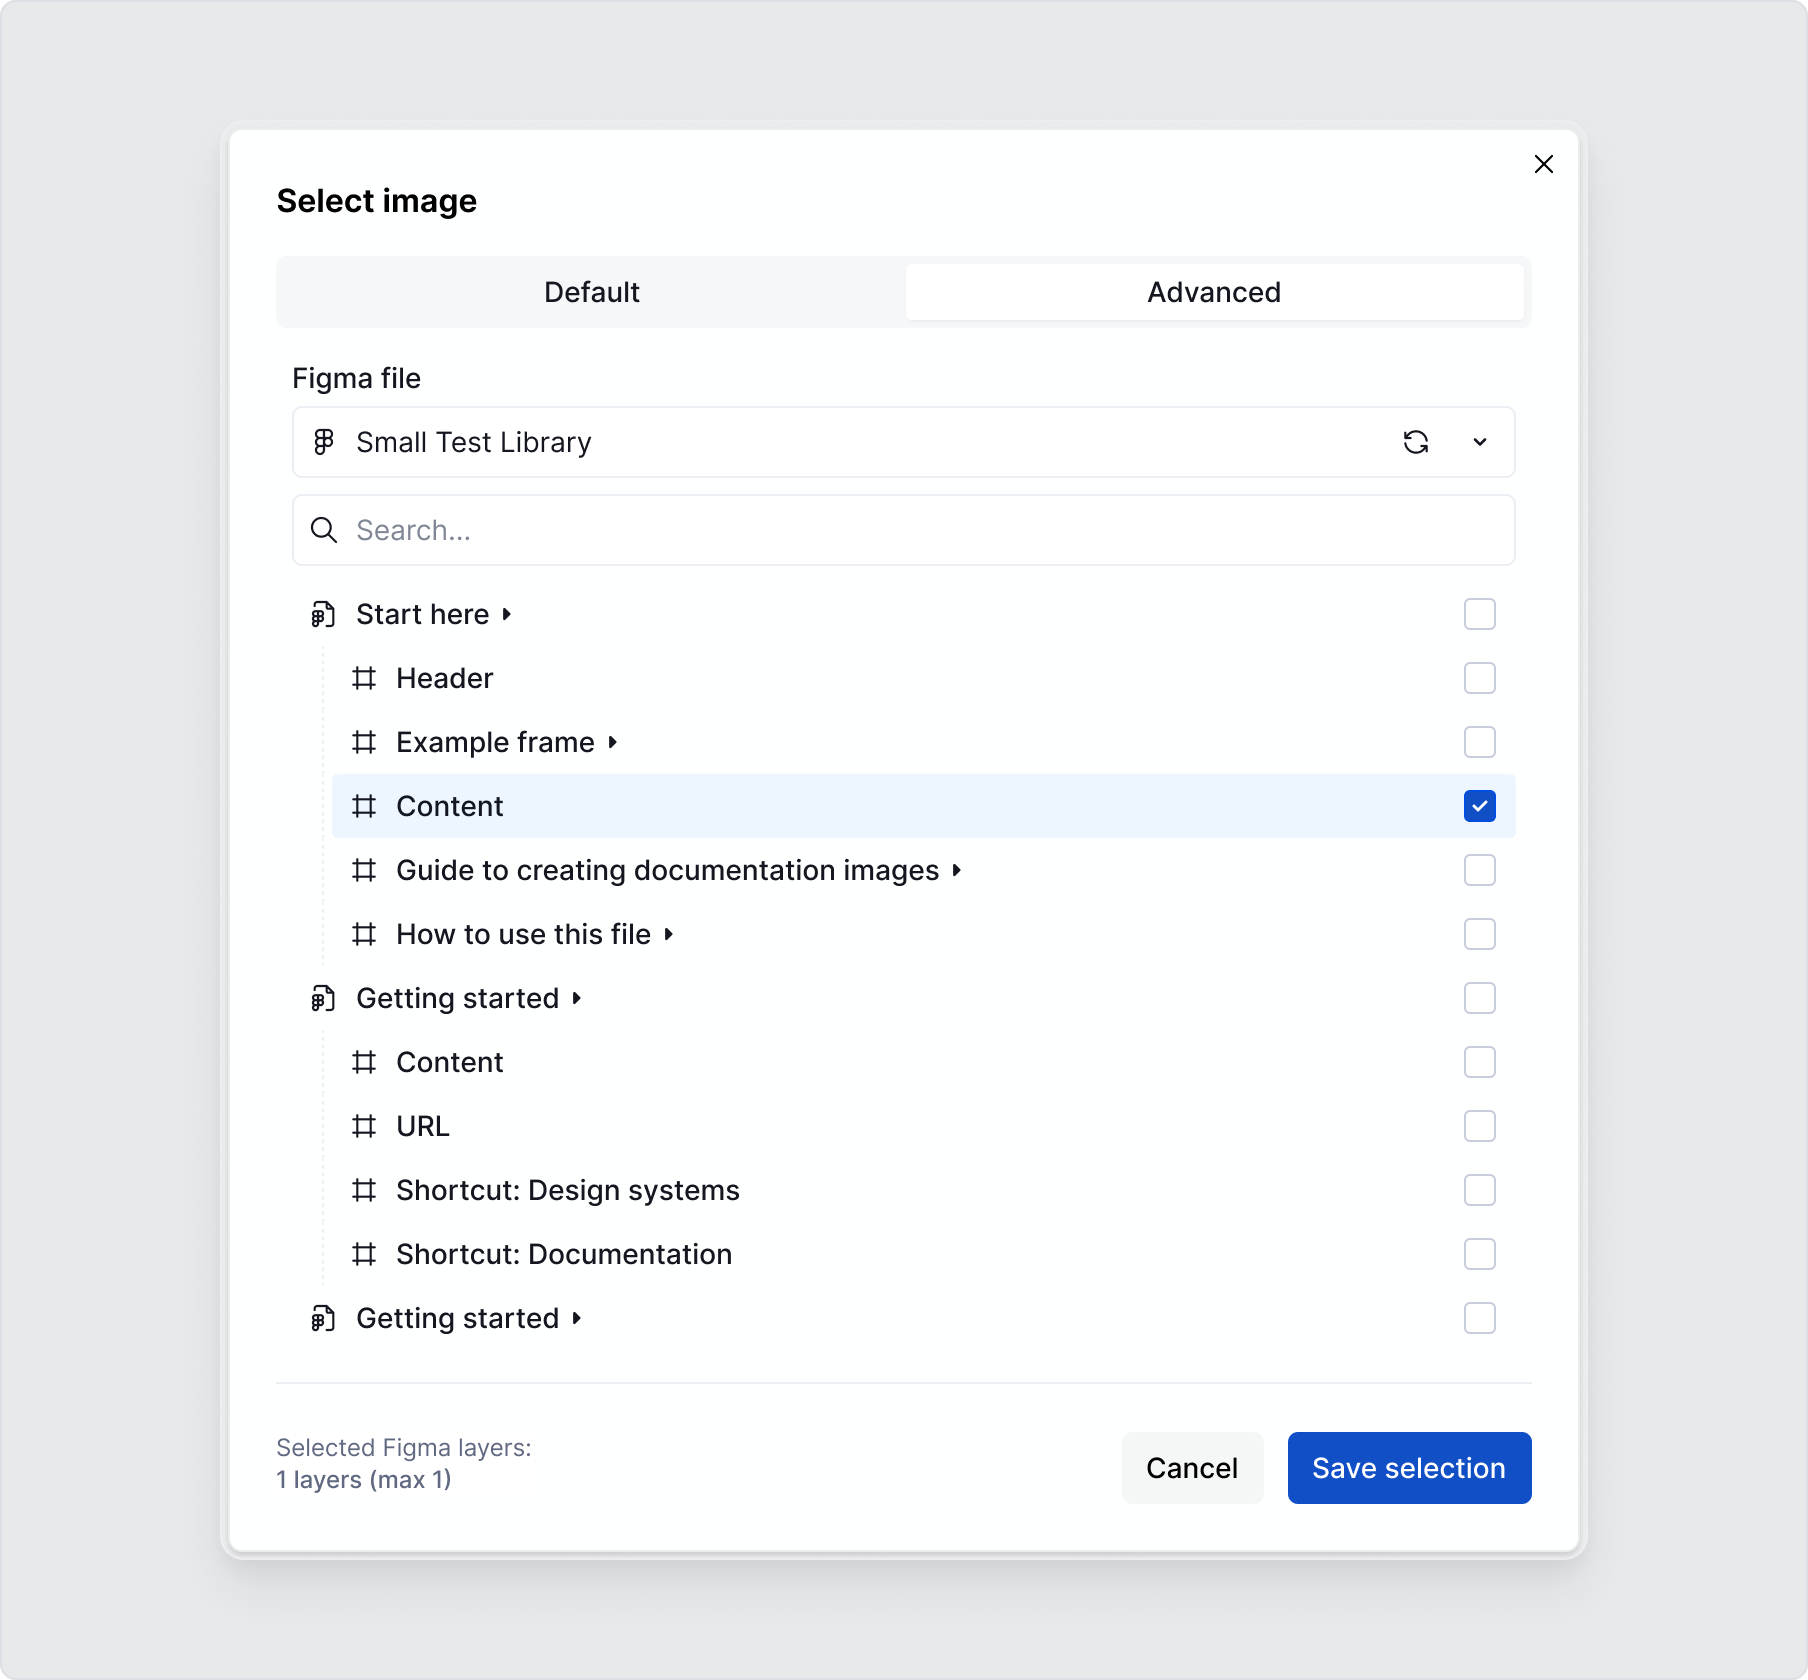Open the Figma file dropdown
The width and height of the screenshot is (1808, 1680).
point(1481,442)
